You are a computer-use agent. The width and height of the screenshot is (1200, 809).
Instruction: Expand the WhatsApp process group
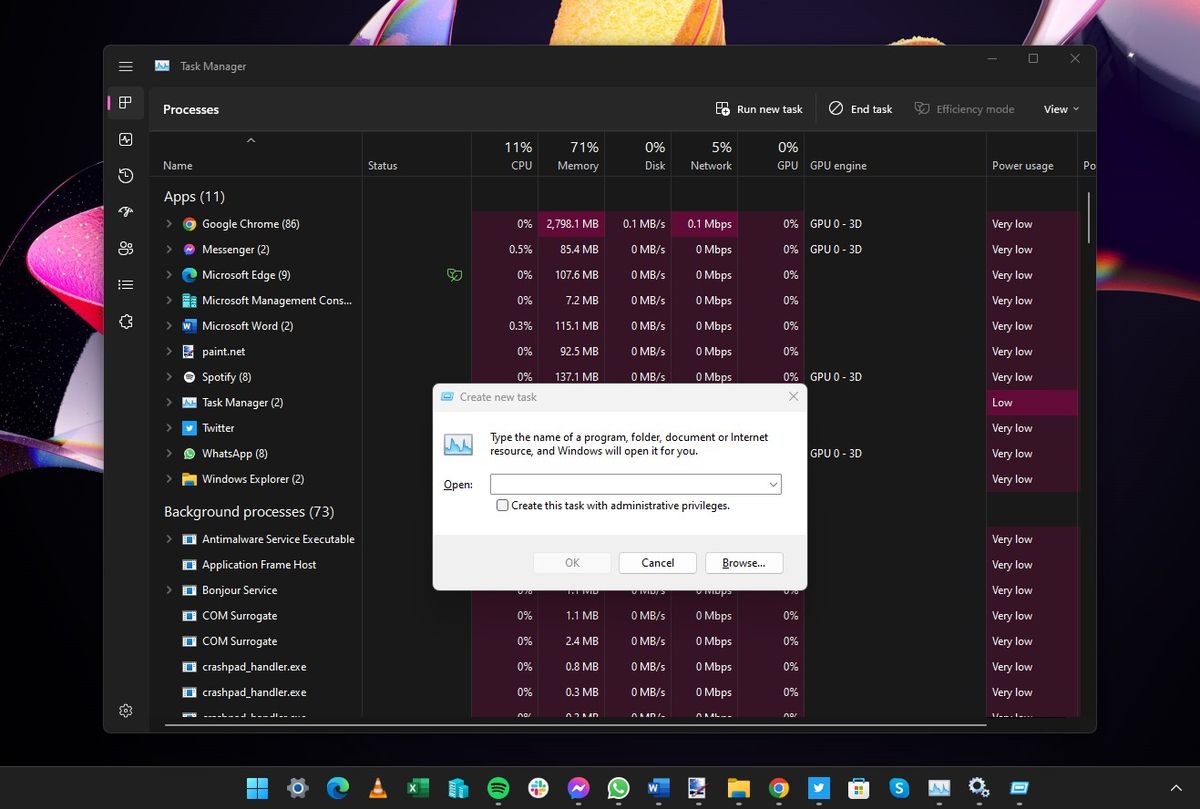[168, 453]
